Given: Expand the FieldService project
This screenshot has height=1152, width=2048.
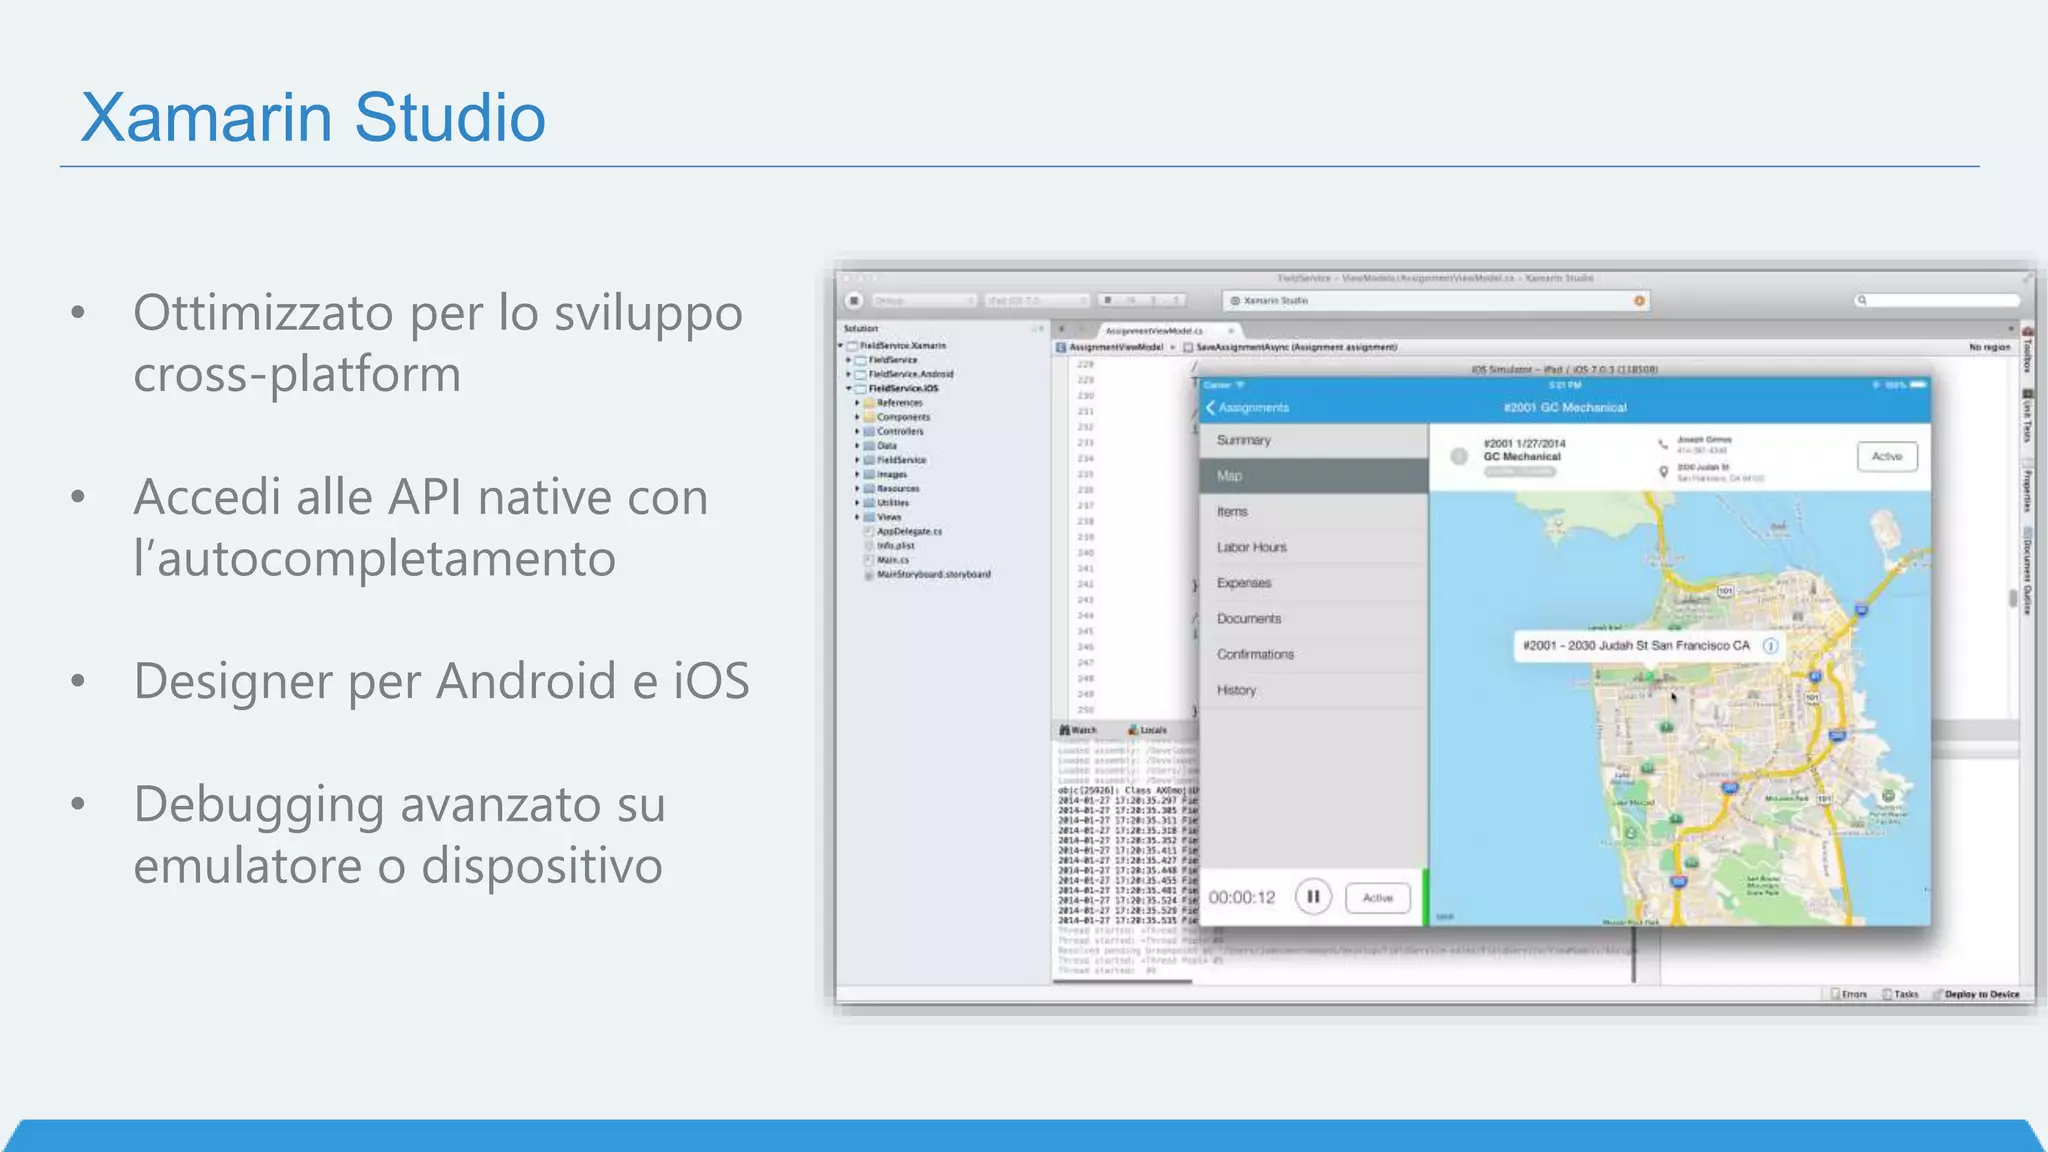Looking at the screenshot, I should [849, 360].
